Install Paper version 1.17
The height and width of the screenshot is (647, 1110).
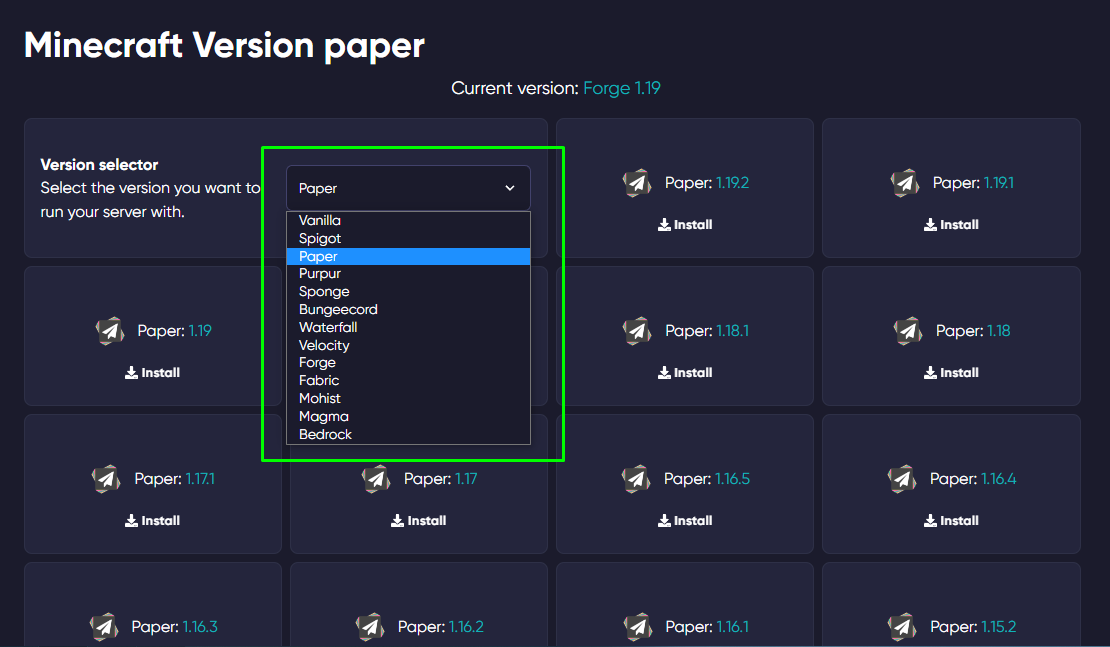pyautogui.click(x=418, y=520)
